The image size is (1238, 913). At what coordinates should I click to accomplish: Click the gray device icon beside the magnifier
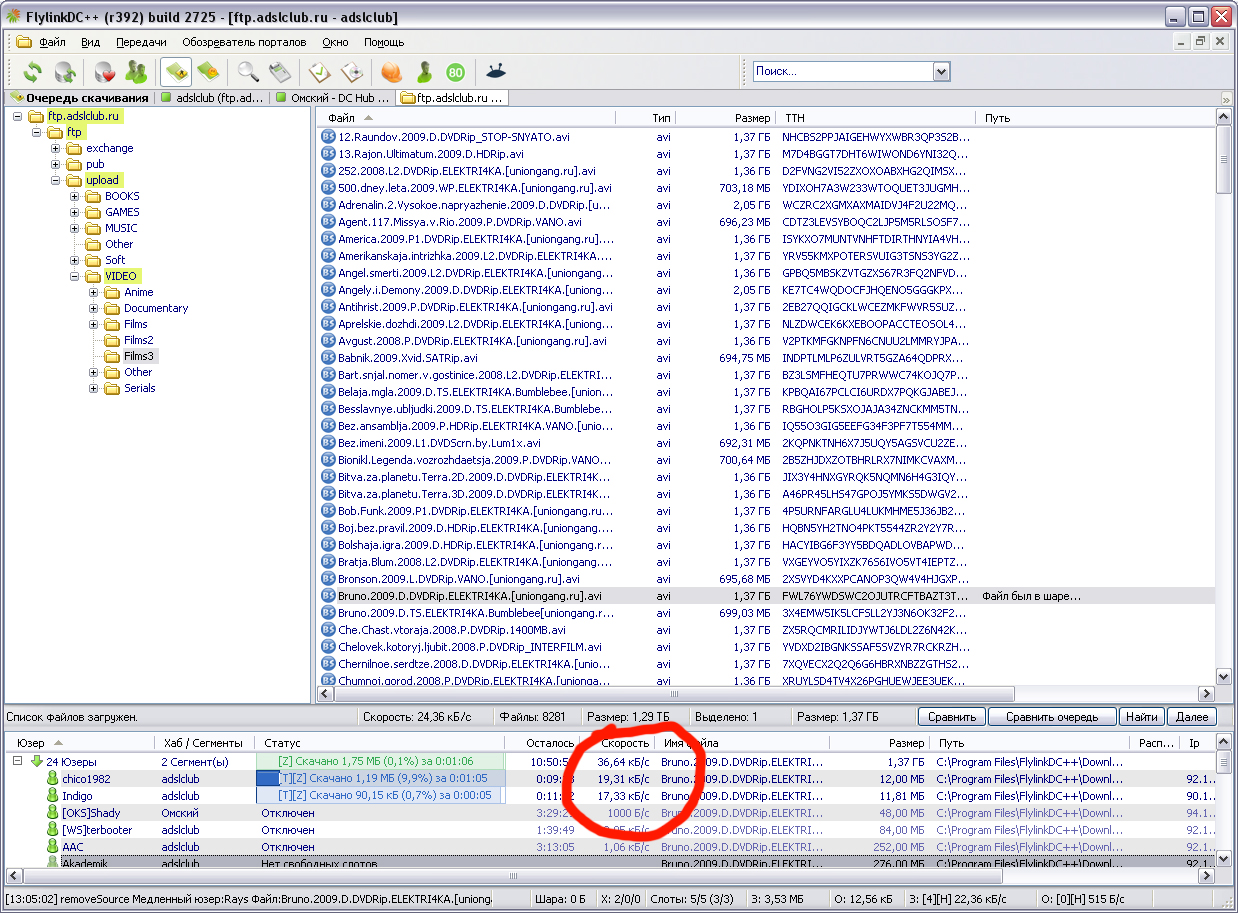coord(279,72)
